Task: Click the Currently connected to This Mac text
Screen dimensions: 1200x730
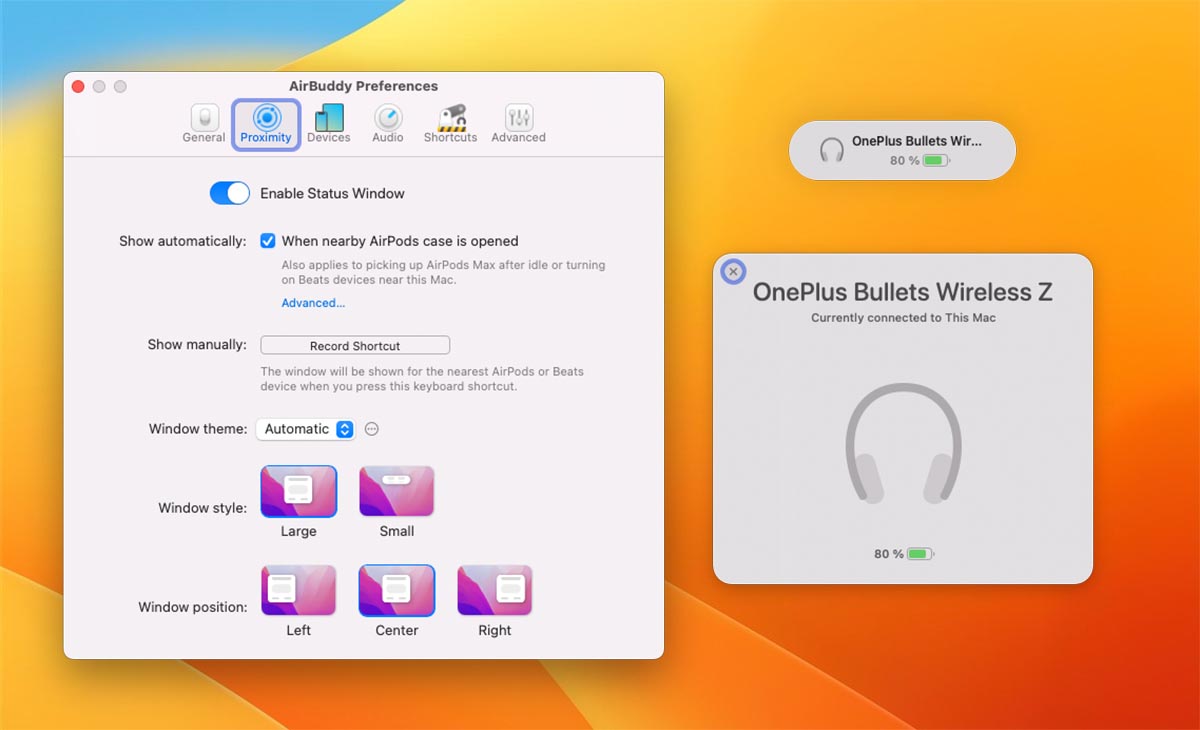Action: point(903,318)
